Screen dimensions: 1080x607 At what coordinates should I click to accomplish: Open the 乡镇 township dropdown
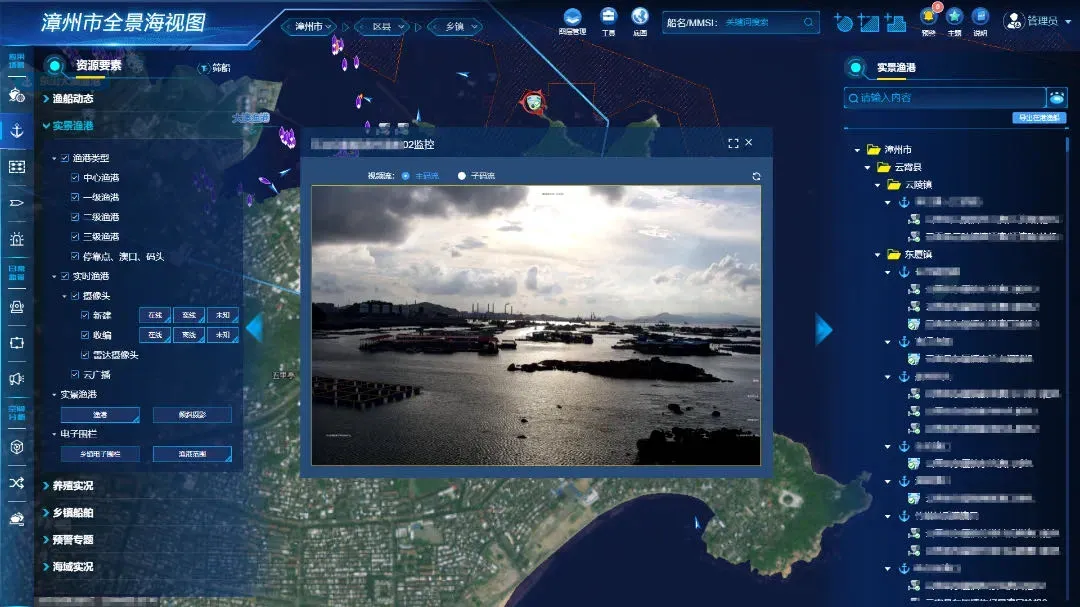(456, 26)
